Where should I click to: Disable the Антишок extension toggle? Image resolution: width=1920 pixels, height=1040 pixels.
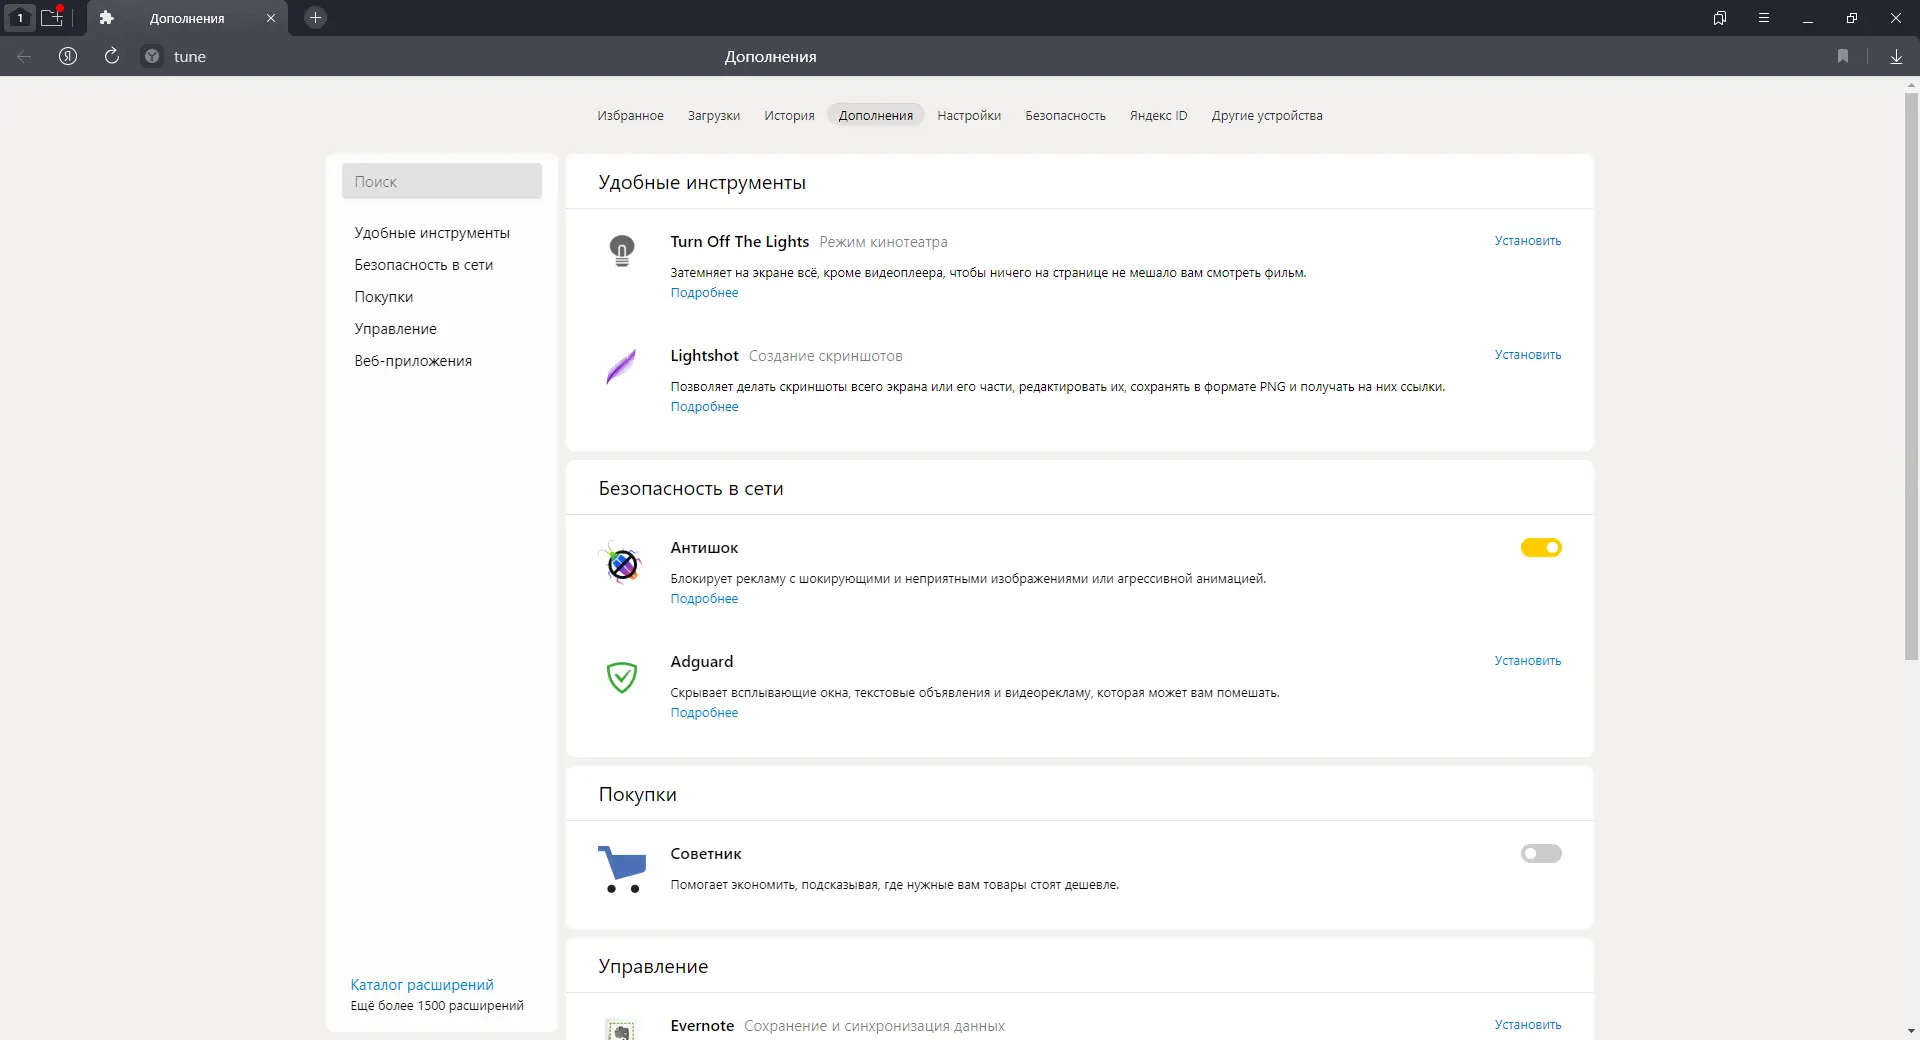pos(1541,548)
